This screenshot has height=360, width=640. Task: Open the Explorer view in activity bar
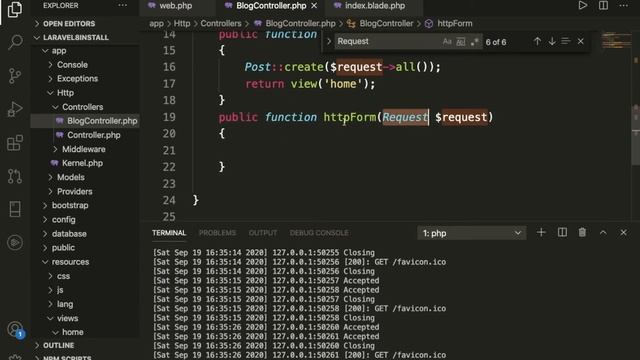(15, 9)
